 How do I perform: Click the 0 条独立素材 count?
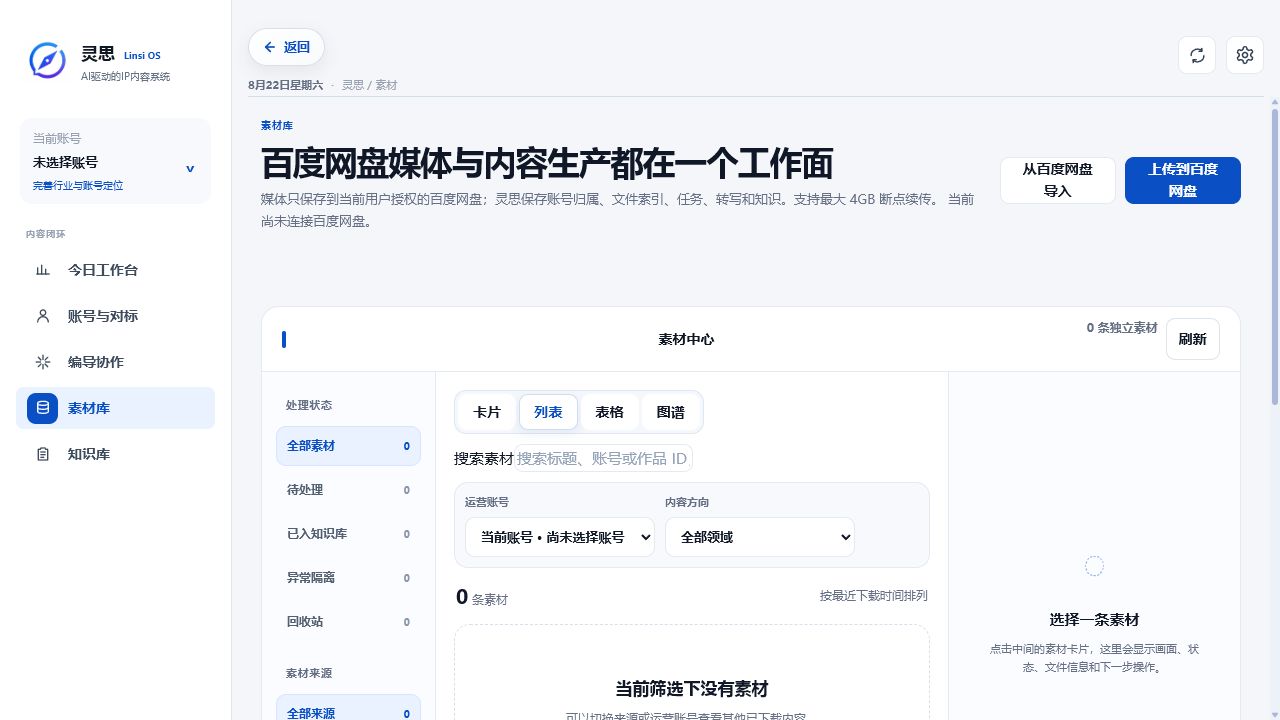pyautogui.click(x=1122, y=328)
